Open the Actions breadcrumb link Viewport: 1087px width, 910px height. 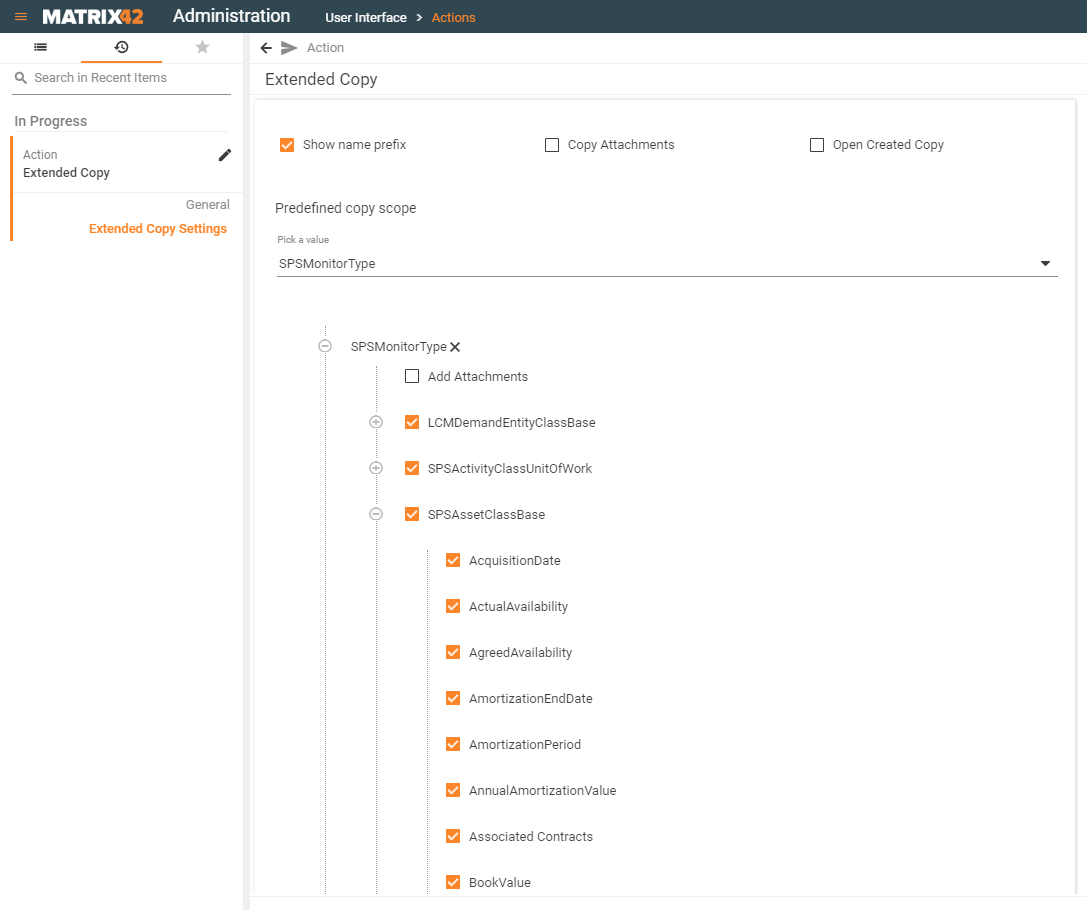(453, 17)
